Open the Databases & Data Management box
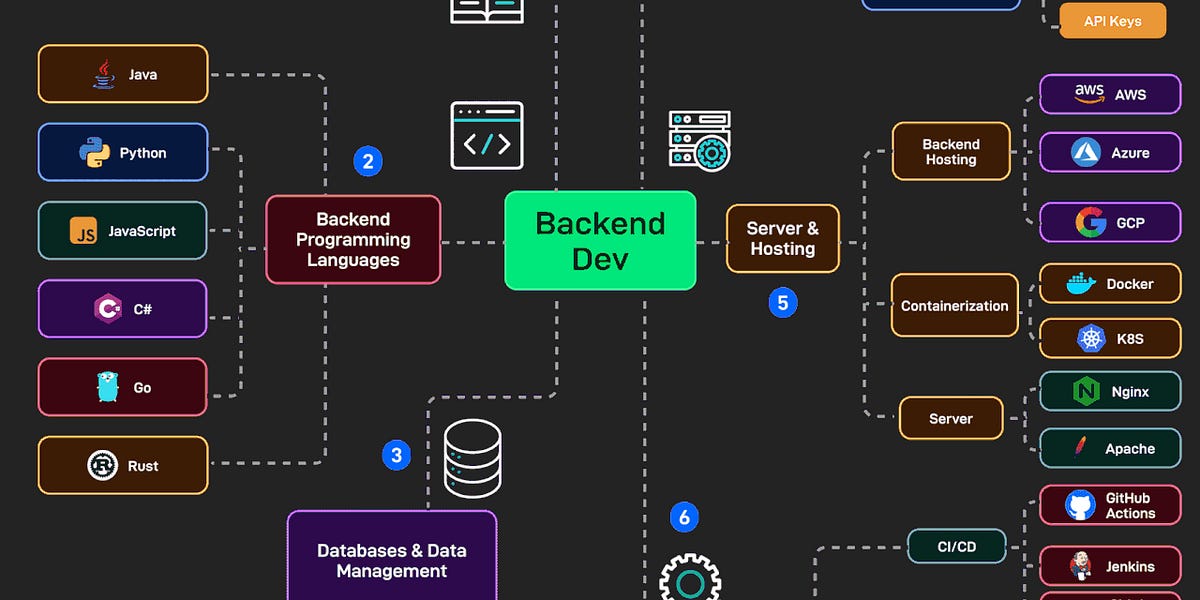The height and width of the screenshot is (600, 1200). point(392,556)
